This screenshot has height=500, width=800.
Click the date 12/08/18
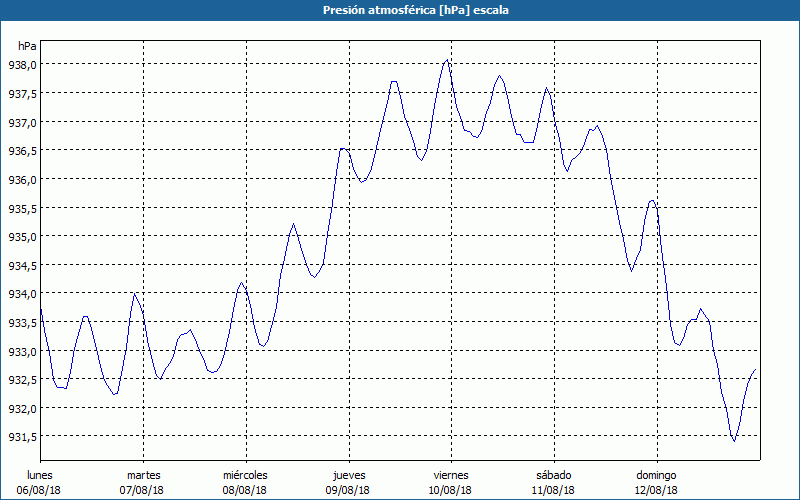(x=656, y=490)
